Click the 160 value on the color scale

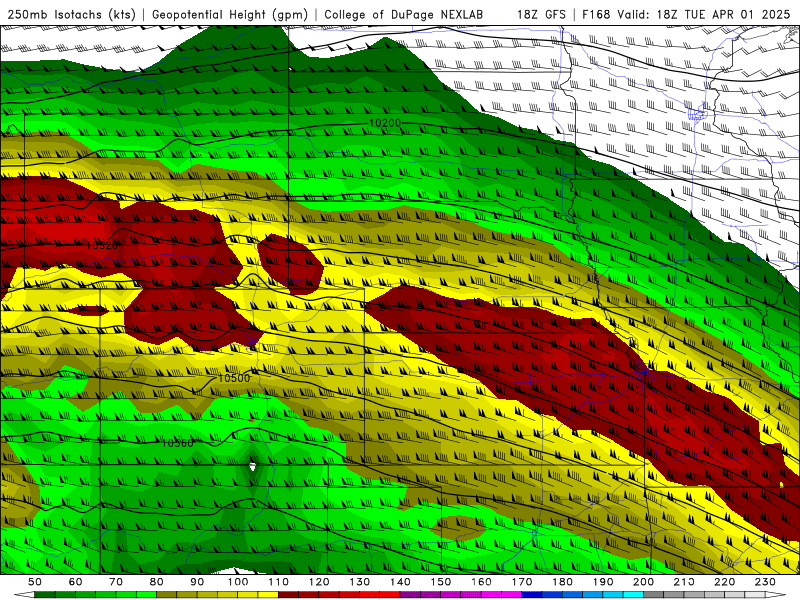click(481, 582)
